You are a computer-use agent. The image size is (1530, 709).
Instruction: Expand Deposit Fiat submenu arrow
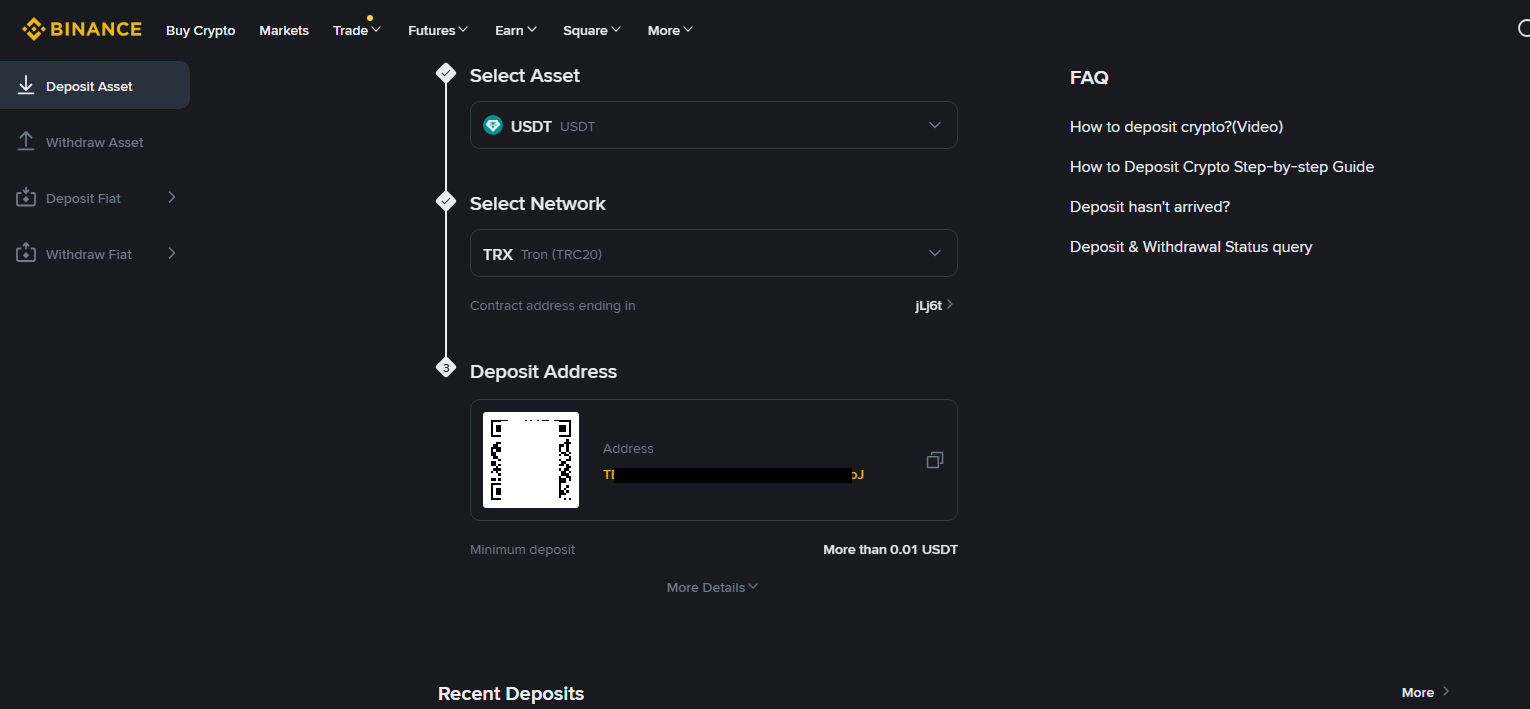click(x=172, y=197)
